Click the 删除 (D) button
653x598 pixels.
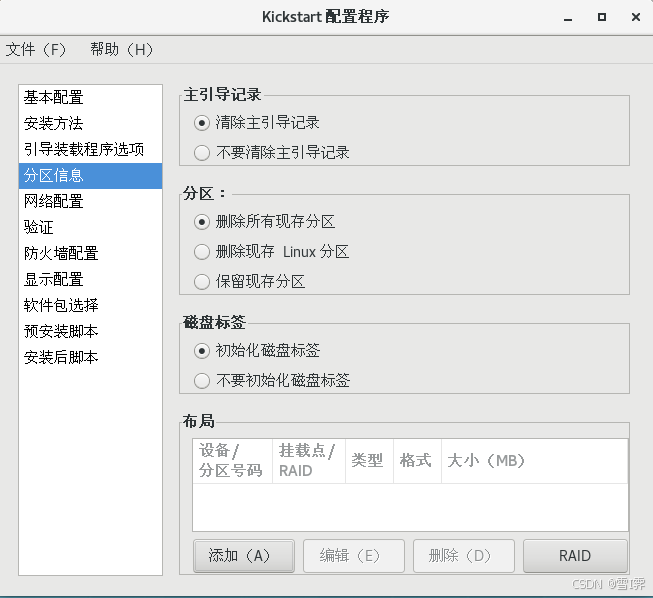(x=464, y=556)
